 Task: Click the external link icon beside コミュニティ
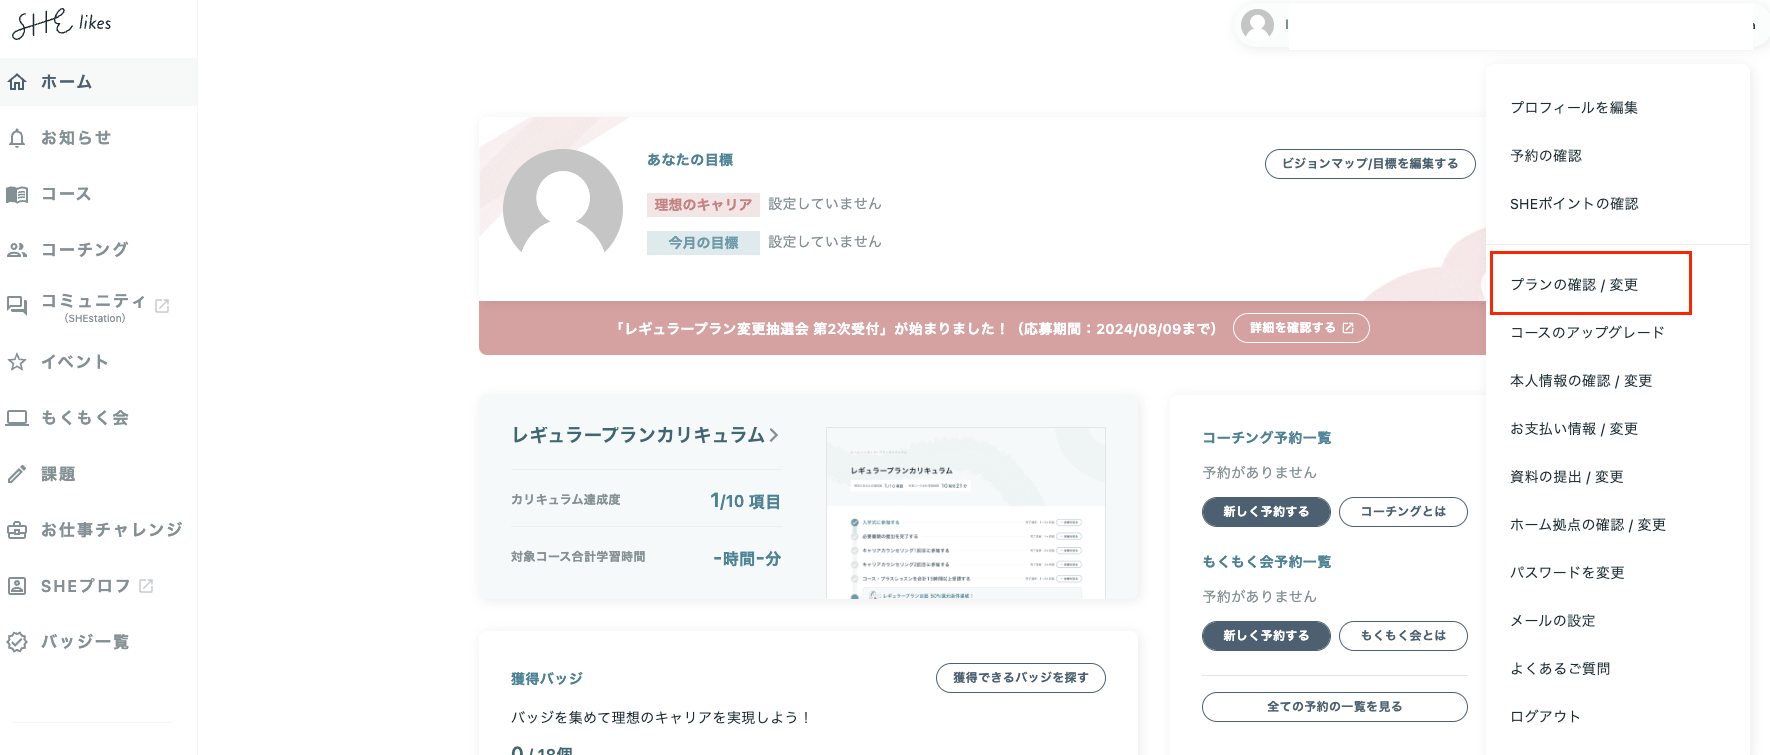[x=162, y=306]
